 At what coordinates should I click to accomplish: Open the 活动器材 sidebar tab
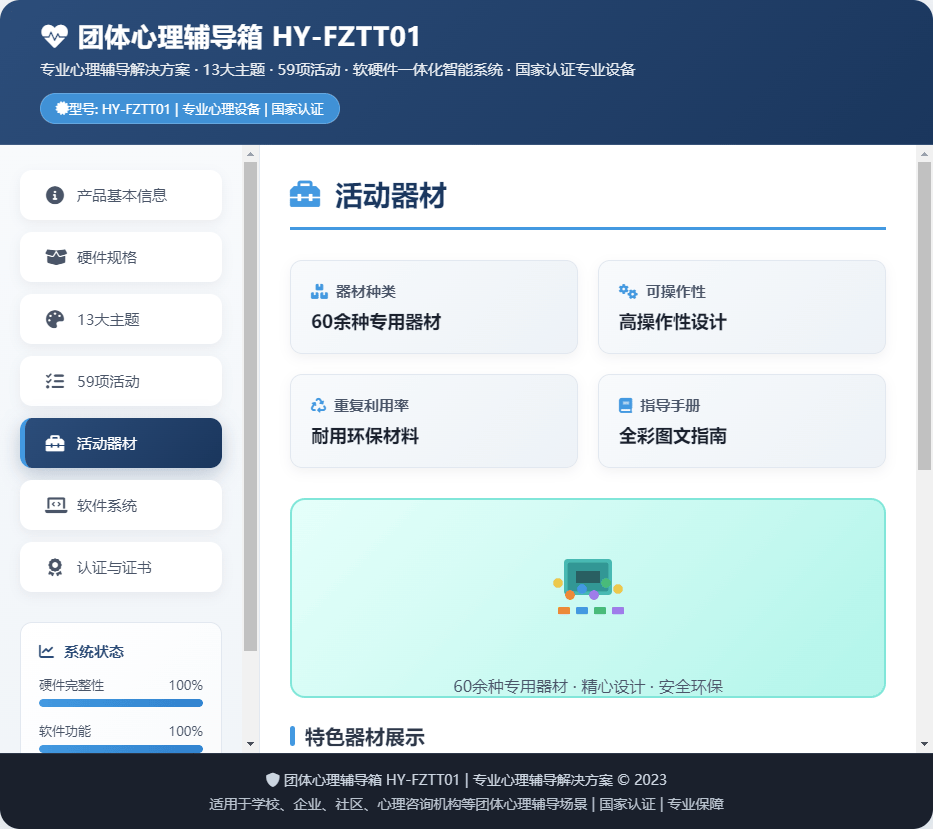pos(121,443)
